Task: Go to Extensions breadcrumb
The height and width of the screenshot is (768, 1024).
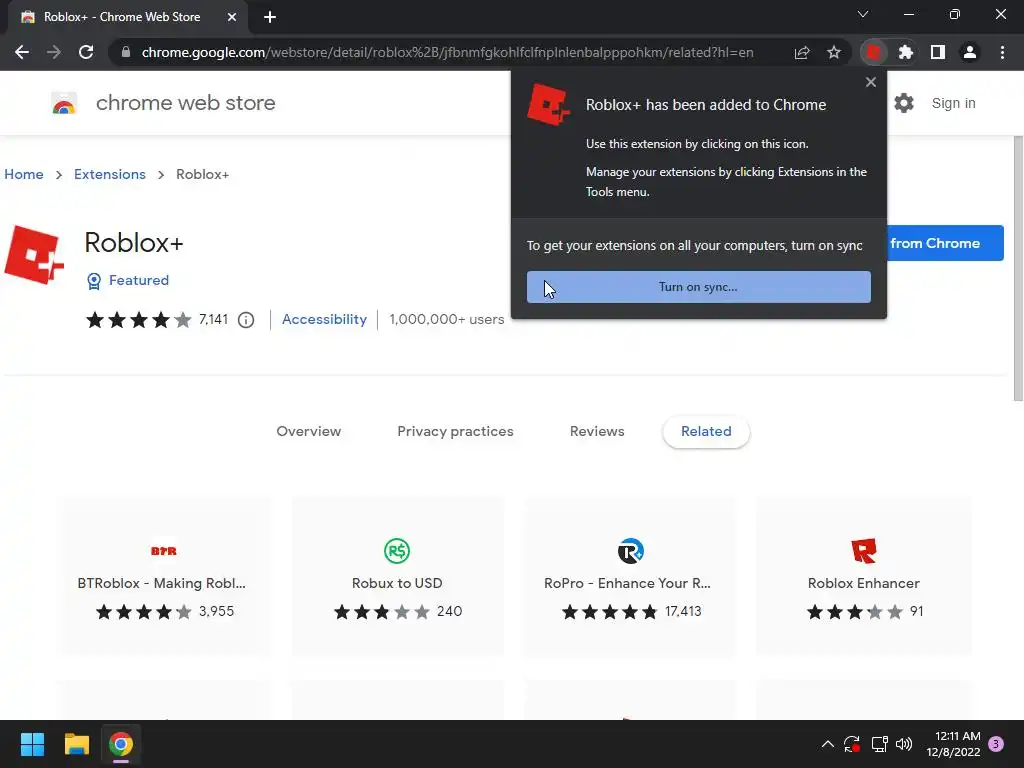Action: pyautogui.click(x=110, y=174)
